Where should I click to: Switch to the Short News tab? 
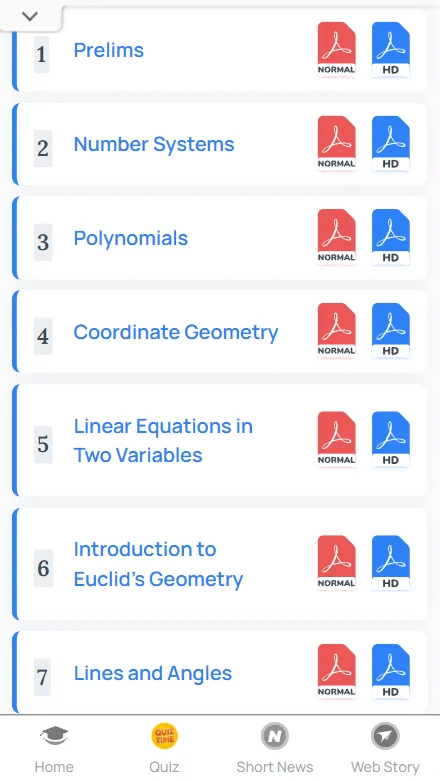[x=275, y=749]
